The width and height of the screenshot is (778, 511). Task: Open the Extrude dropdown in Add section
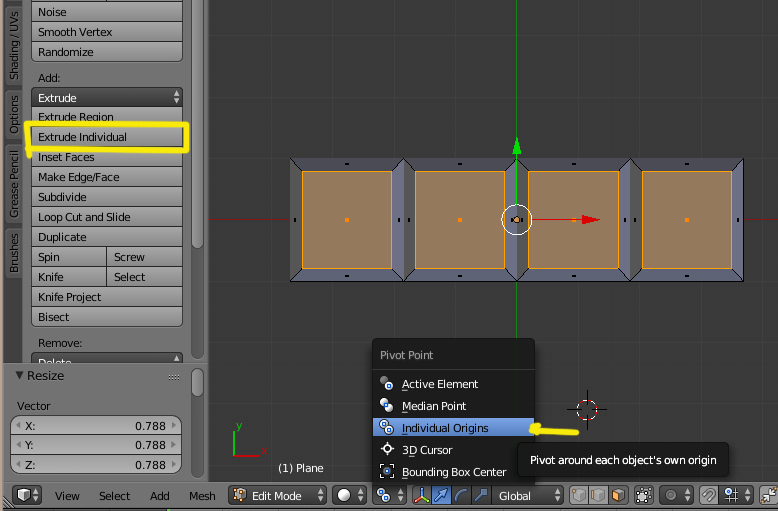point(108,98)
